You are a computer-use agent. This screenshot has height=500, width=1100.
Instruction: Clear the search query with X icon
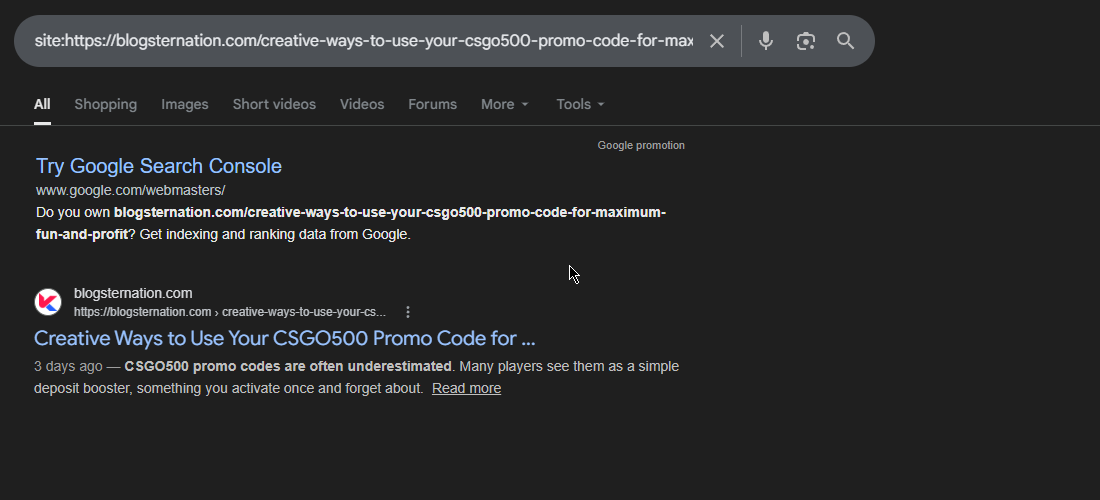[x=717, y=41]
